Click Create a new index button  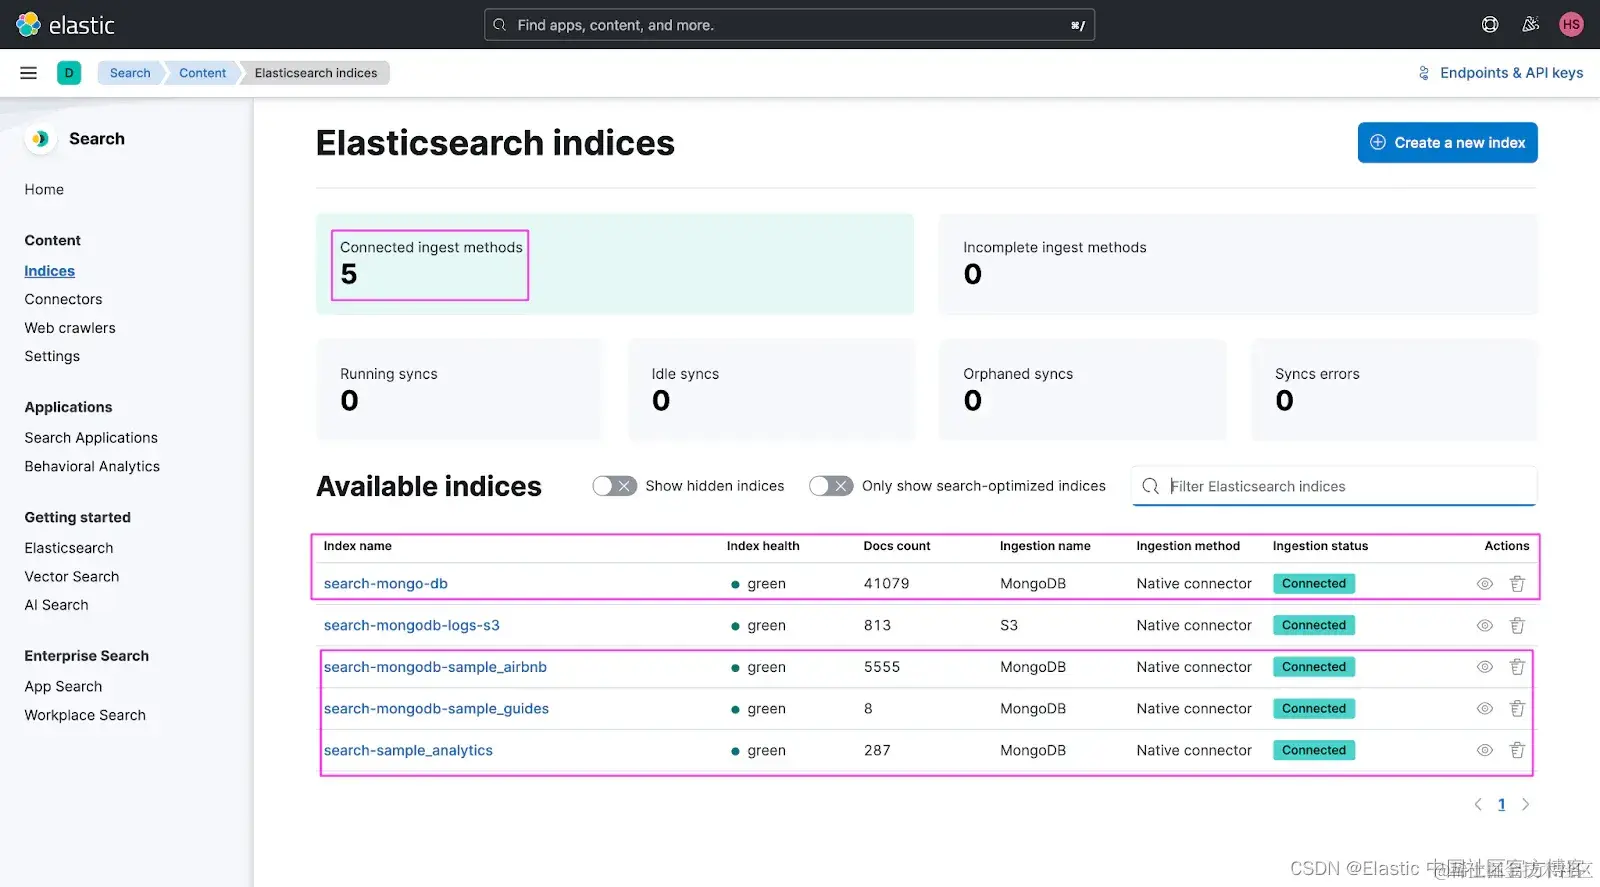tap(1447, 143)
